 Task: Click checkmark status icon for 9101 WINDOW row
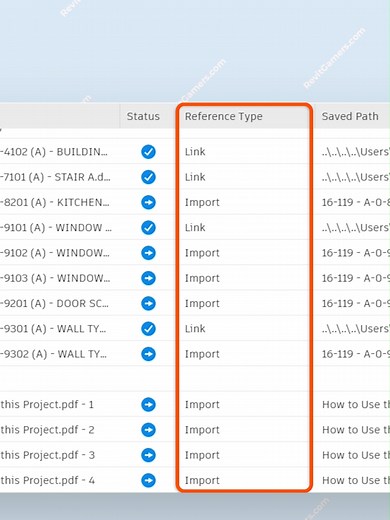(x=148, y=228)
